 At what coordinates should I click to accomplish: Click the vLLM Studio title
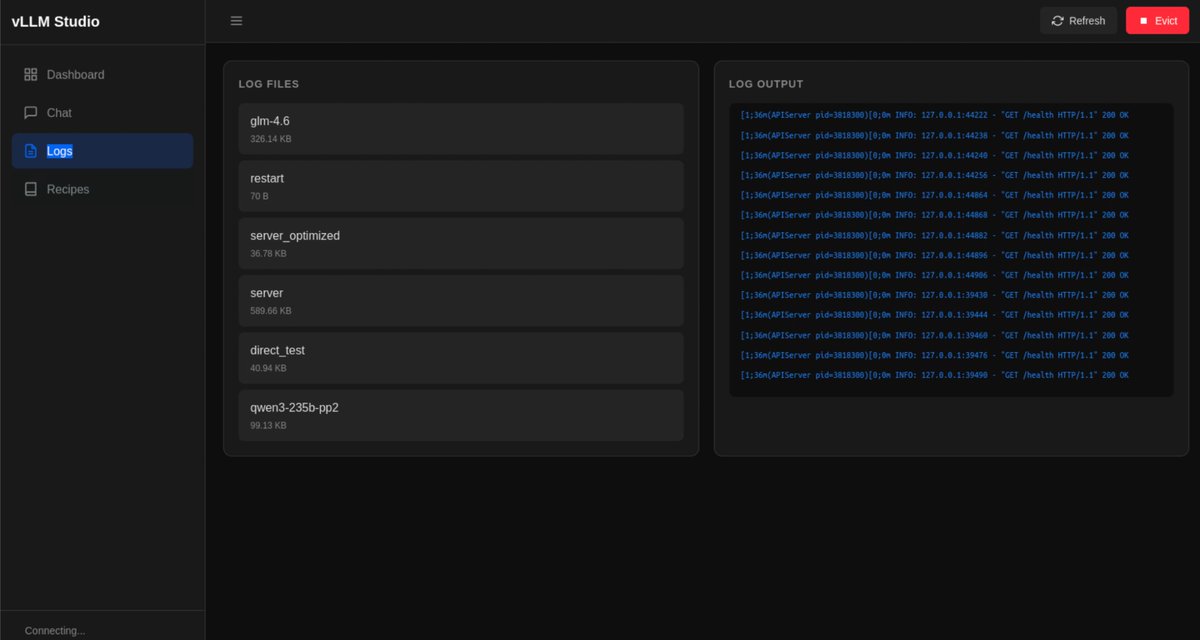point(55,20)
